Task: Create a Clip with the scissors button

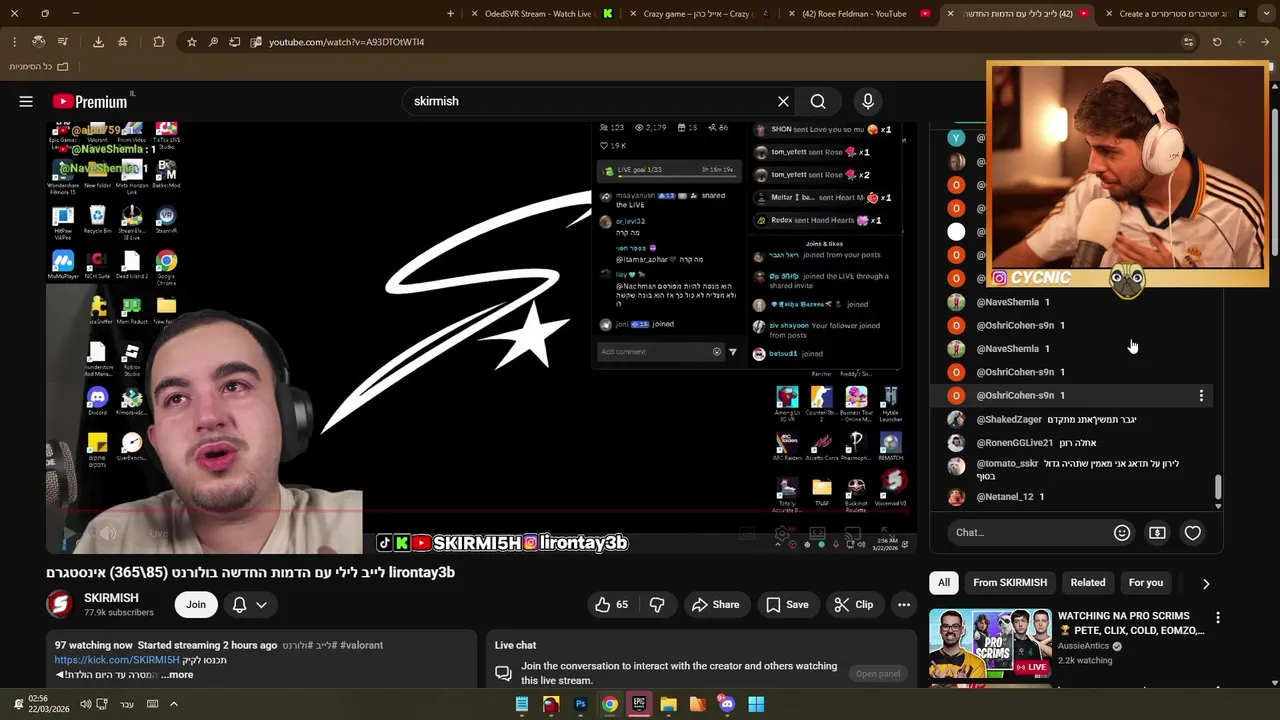Action: click(854, 604)
